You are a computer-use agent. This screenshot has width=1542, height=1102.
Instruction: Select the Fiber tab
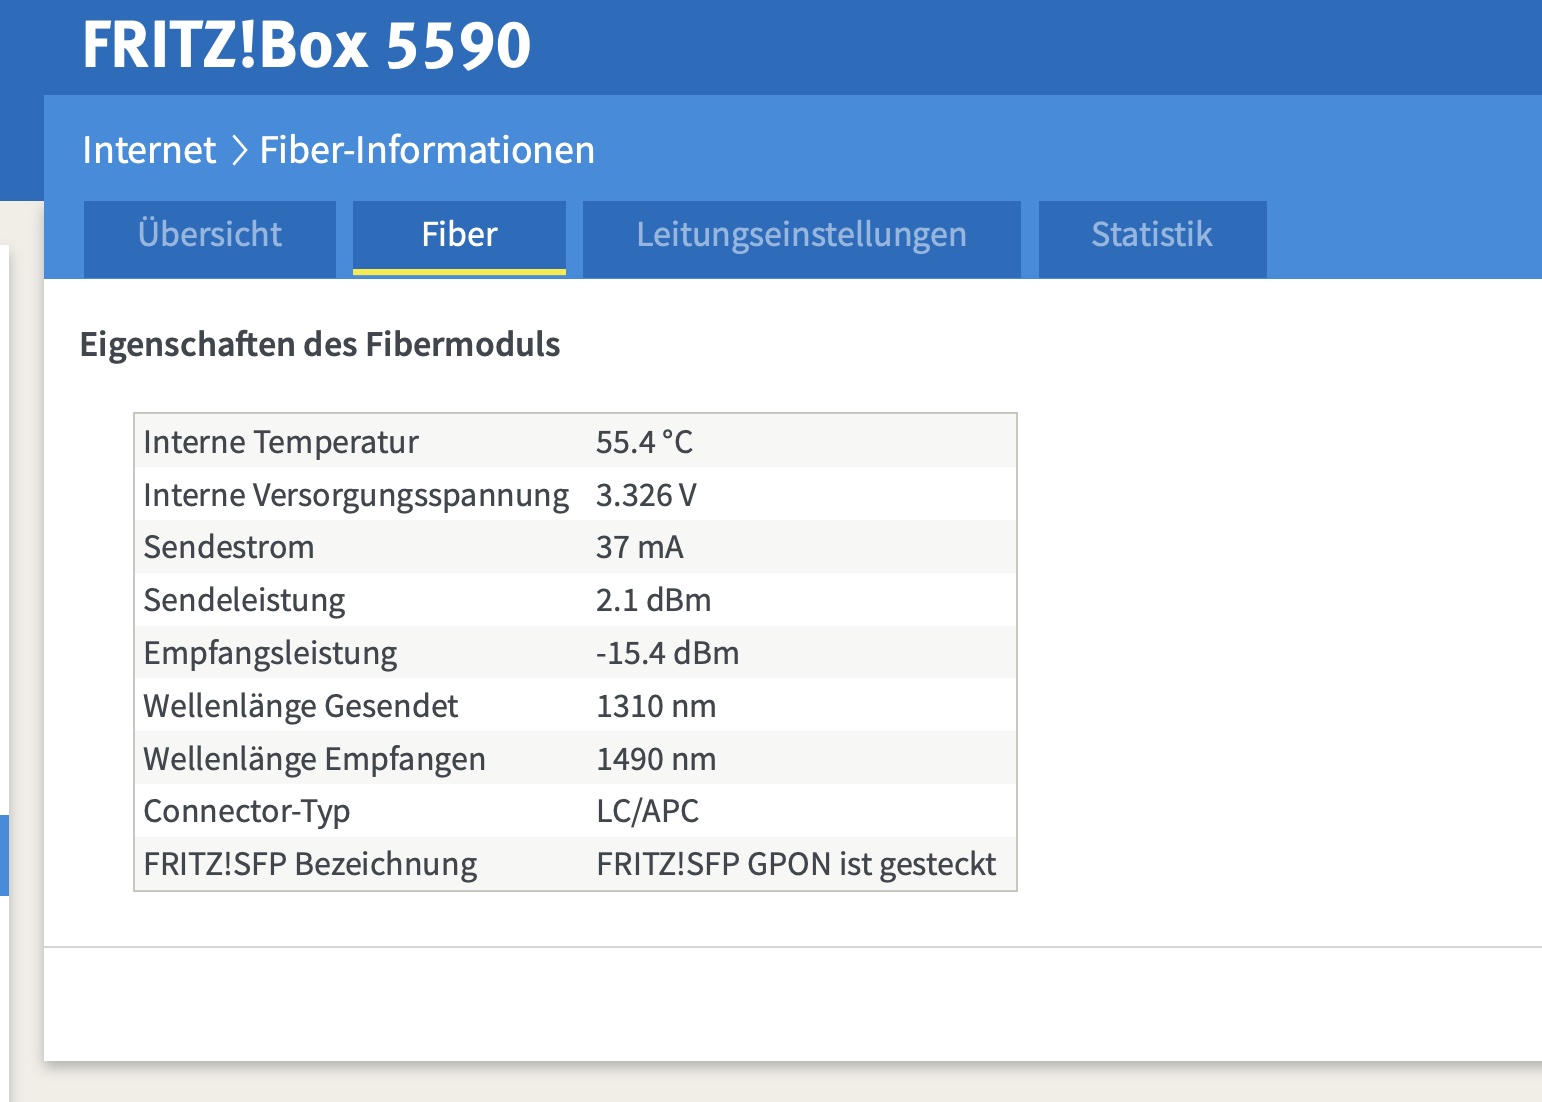click(459, 238)
